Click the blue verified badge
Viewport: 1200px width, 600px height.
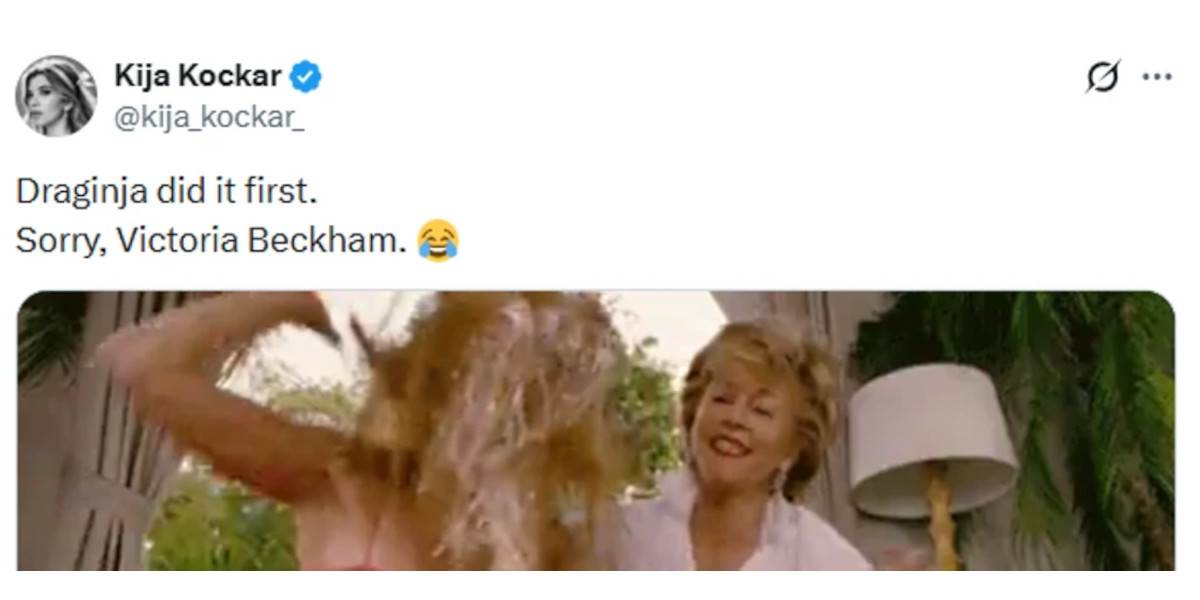[x=305, y=76]
